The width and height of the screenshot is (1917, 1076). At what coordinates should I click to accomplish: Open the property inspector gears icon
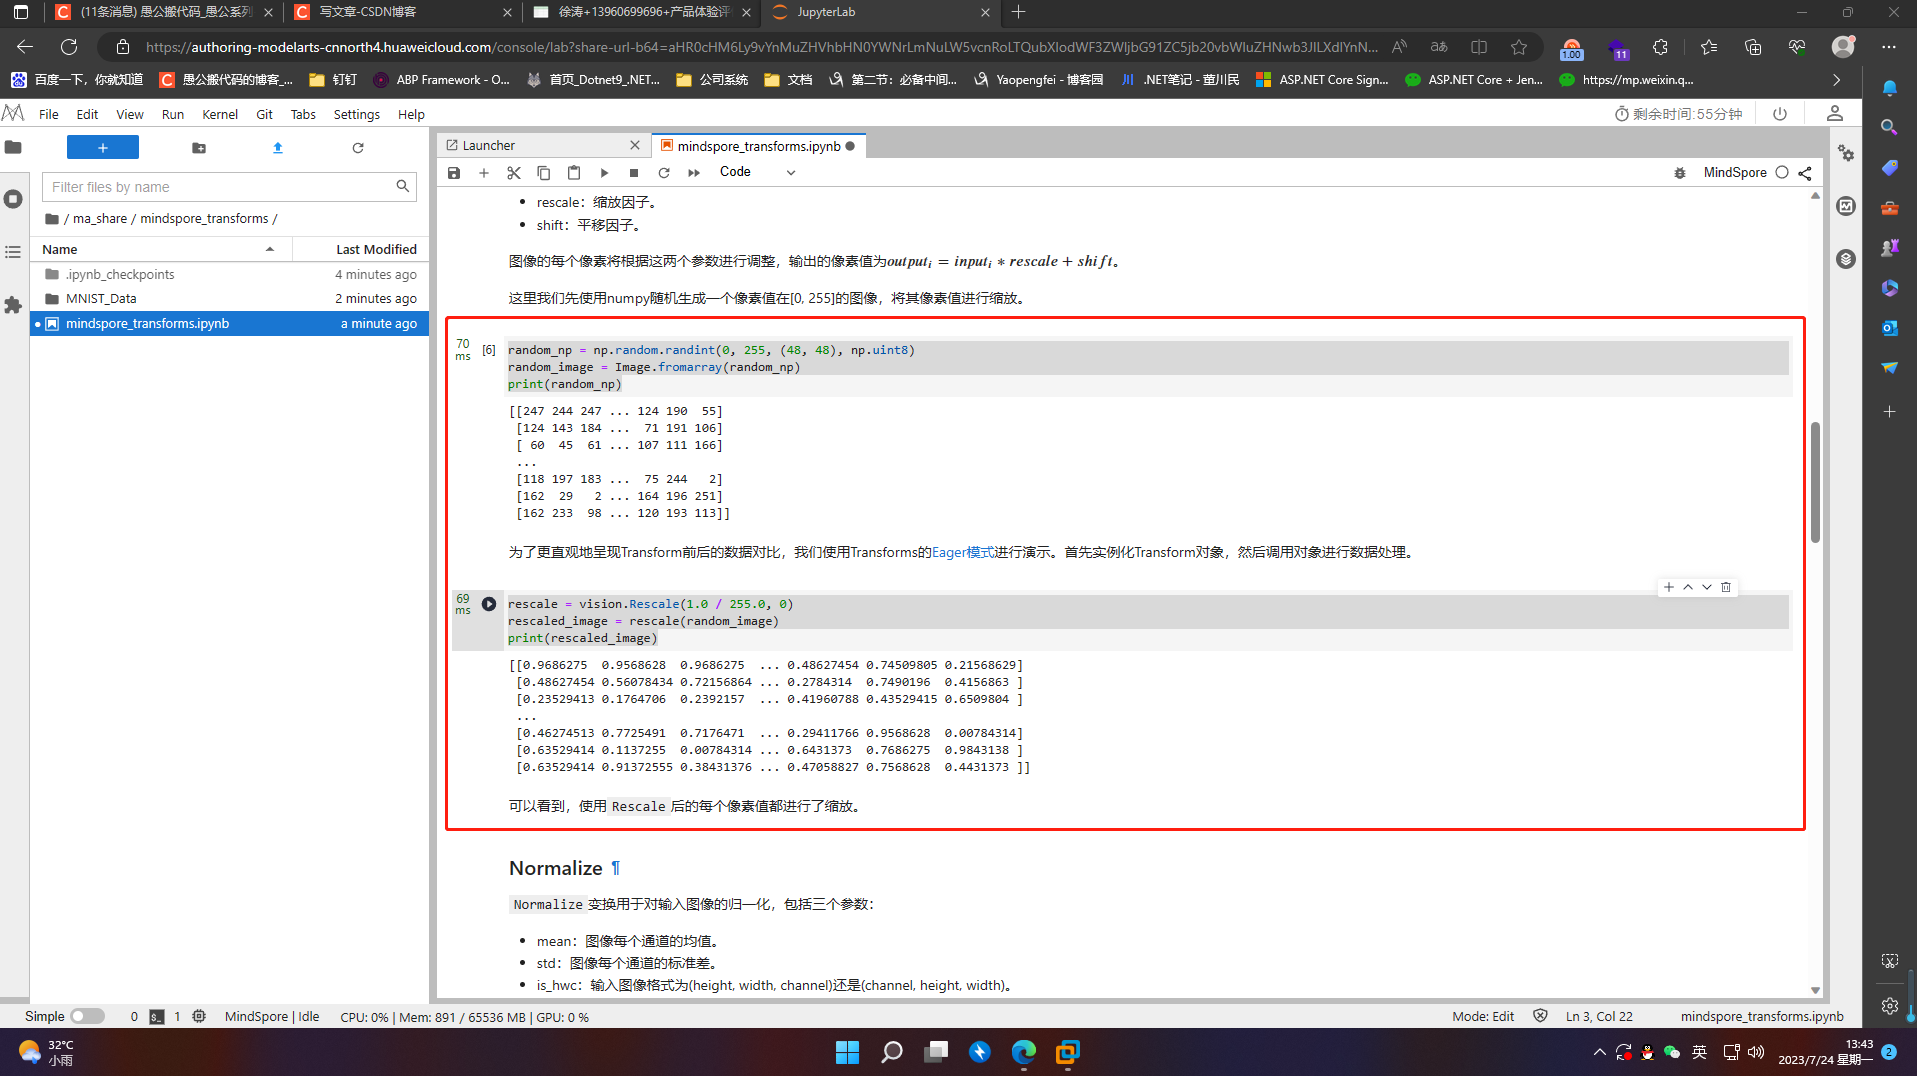(x=1846, y=153)
